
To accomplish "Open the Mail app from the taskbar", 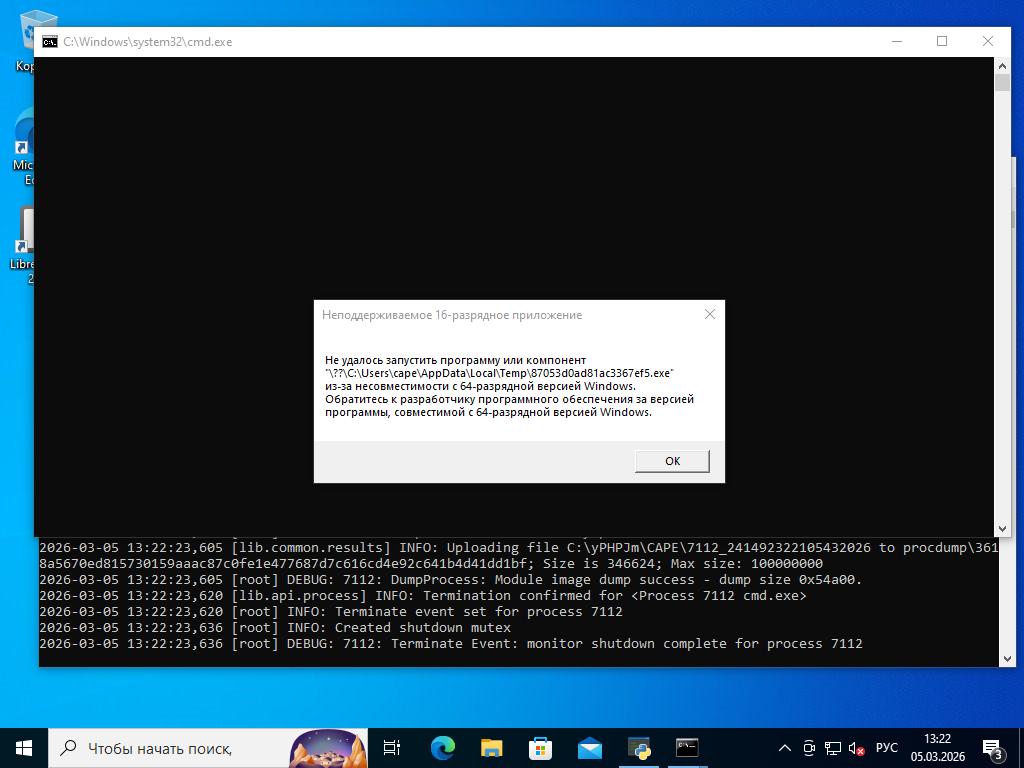I will (x=589, y=747).
